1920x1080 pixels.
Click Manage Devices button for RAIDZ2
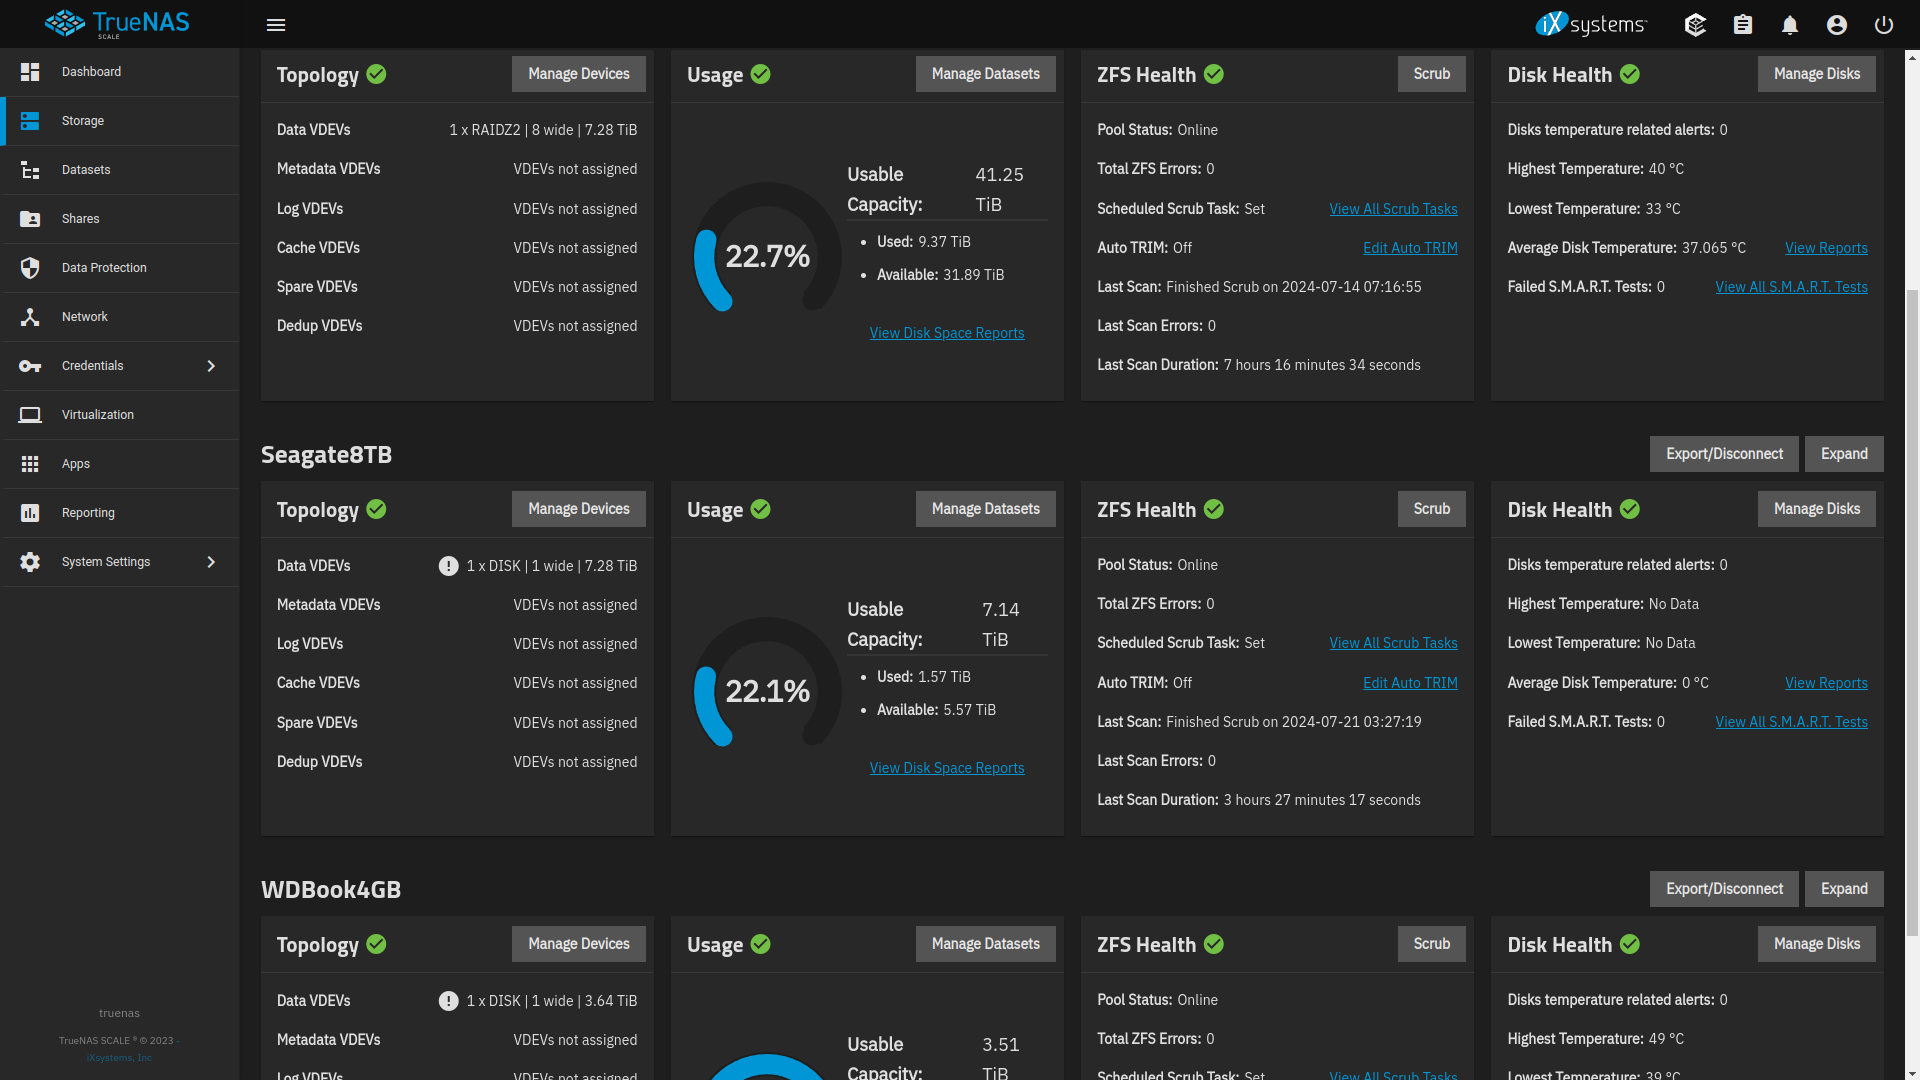(579, 73)
